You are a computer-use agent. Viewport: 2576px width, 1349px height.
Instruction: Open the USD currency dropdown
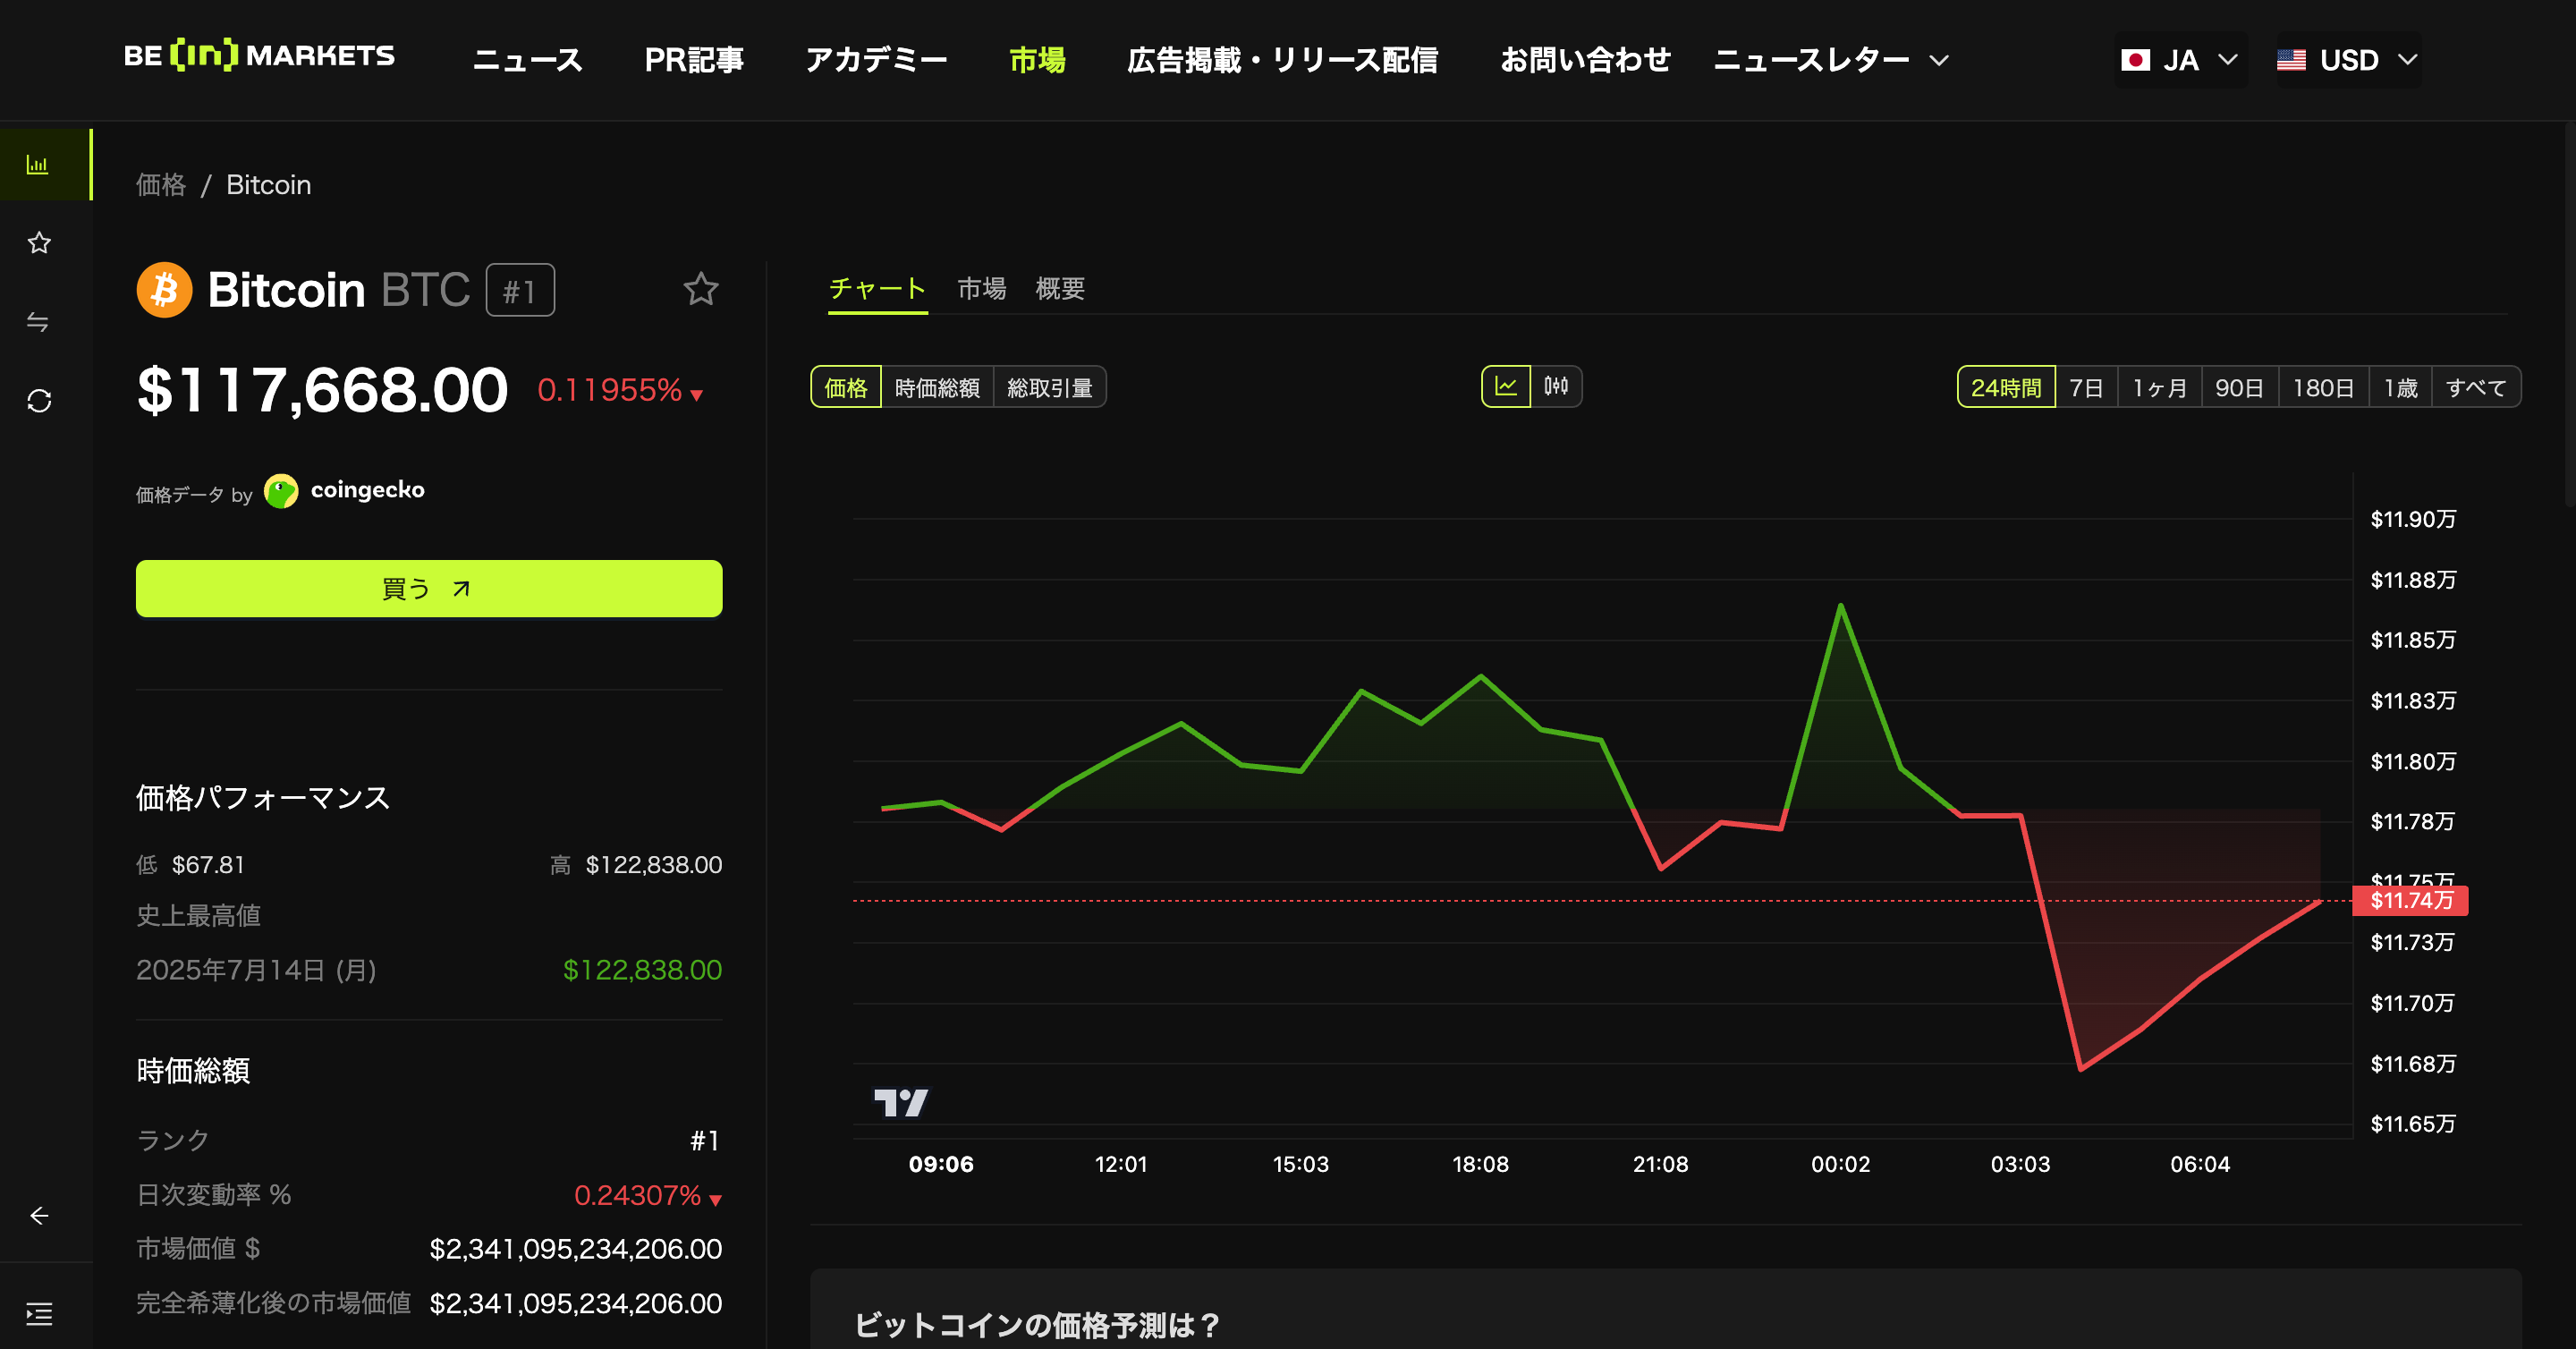(x=2347, y=60)
